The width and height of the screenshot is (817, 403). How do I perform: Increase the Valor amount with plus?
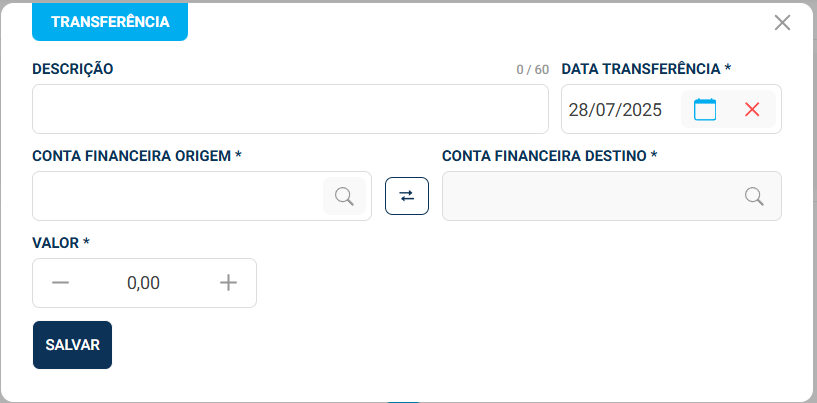point(228,283)
